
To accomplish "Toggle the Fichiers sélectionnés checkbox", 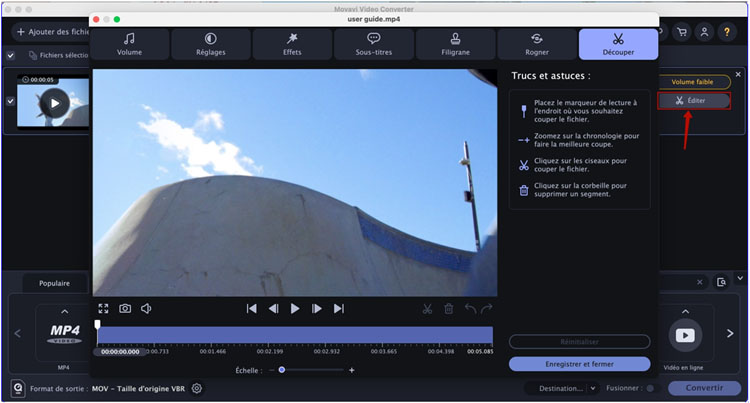I will 11,55.
